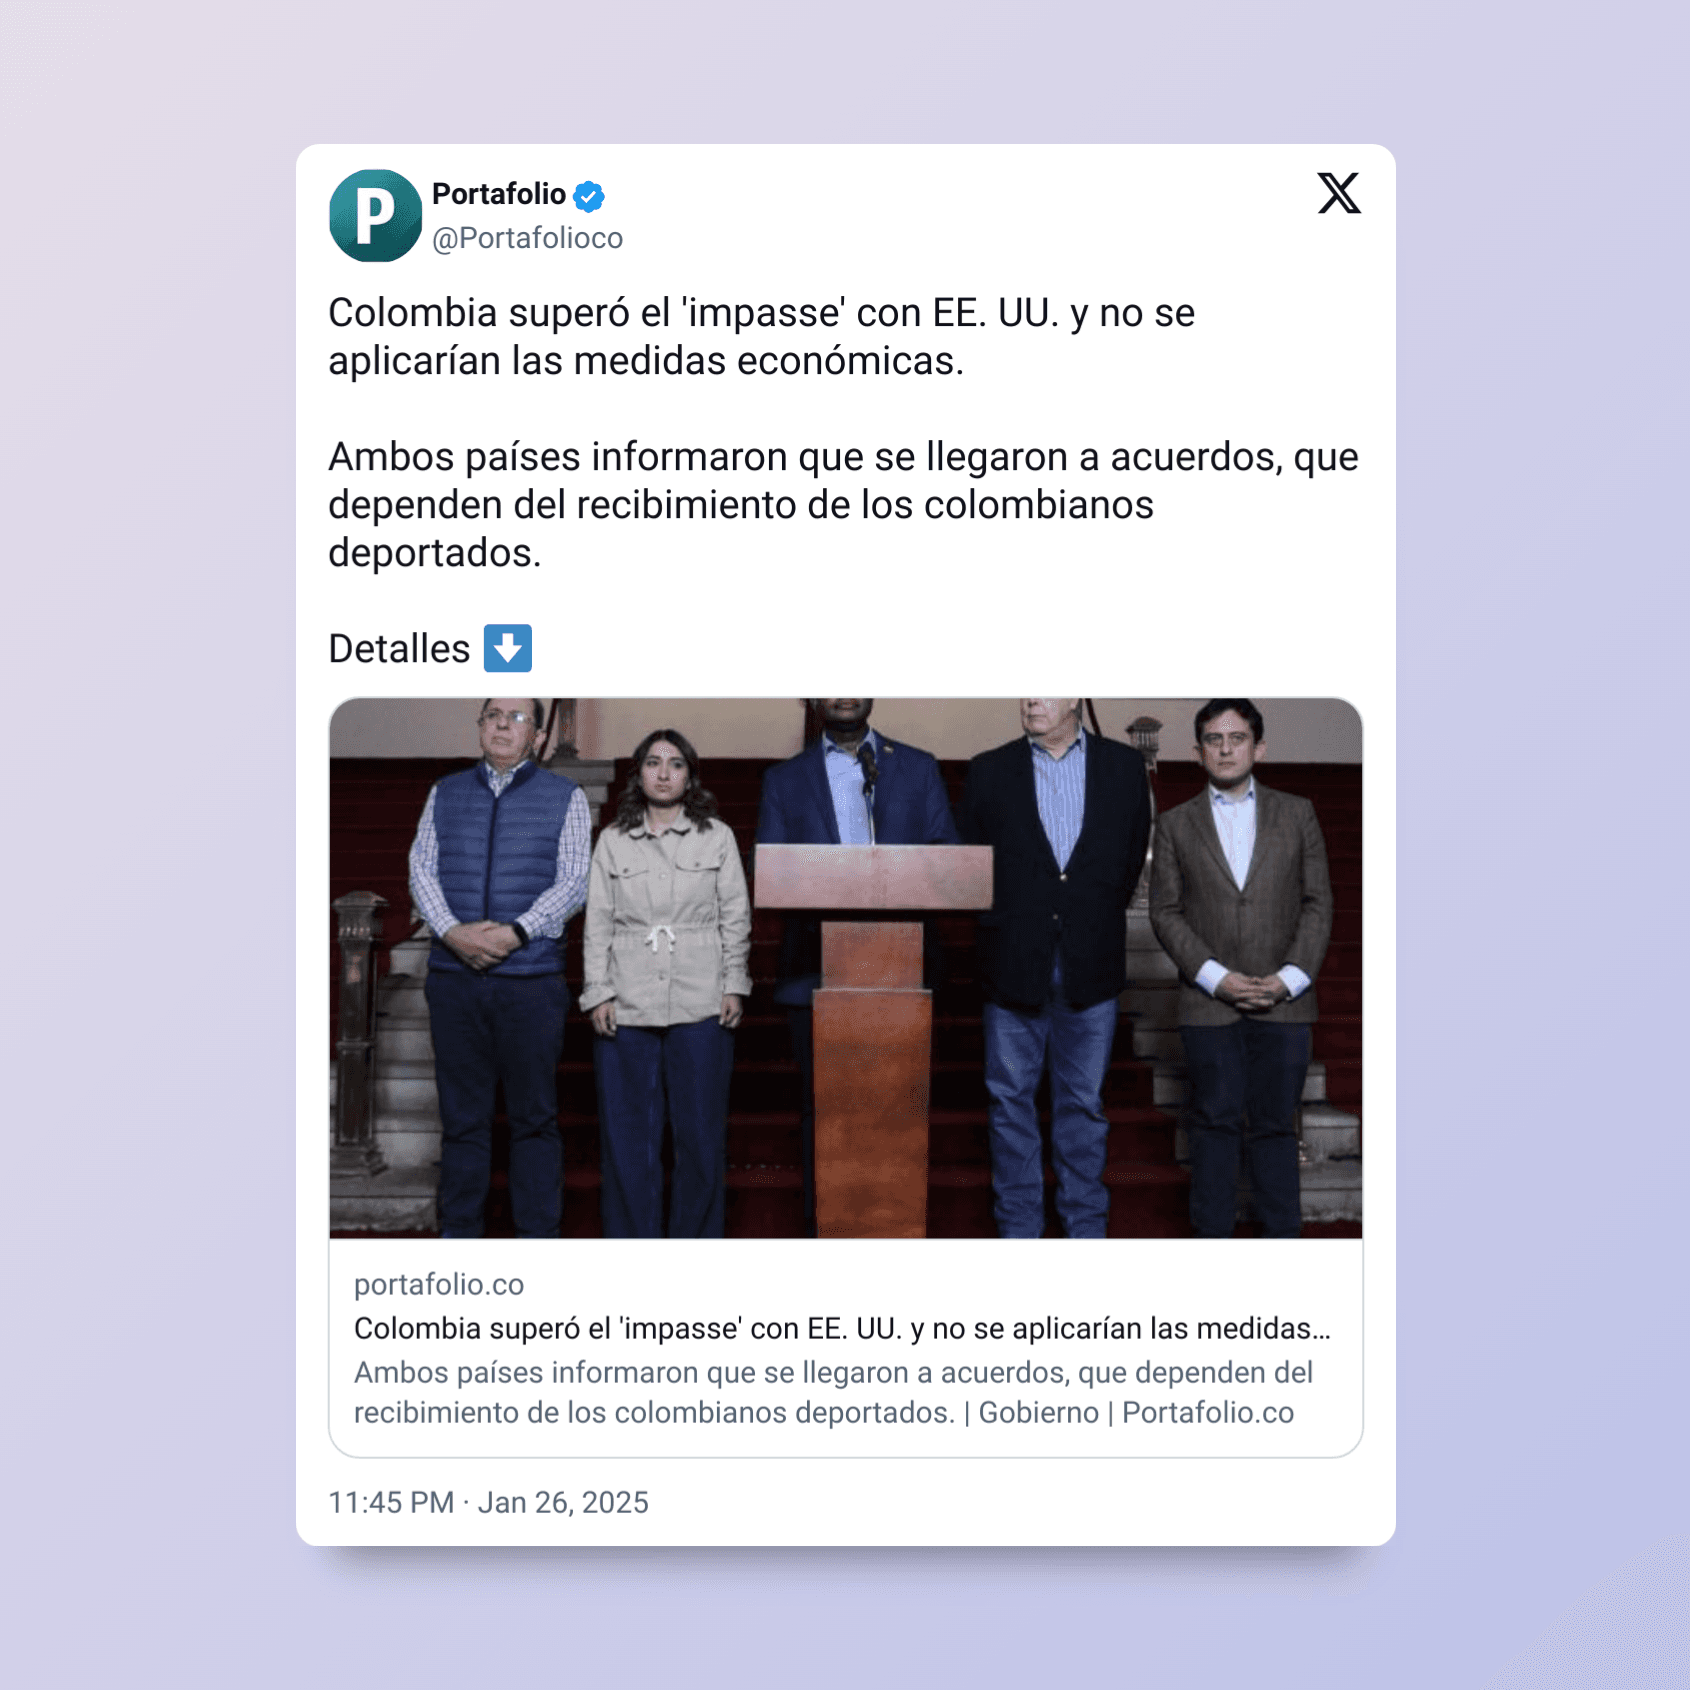Click the Portafolio profile avatar
The height and width of the screenshot is (1690, 1690).
pos(375,215)
